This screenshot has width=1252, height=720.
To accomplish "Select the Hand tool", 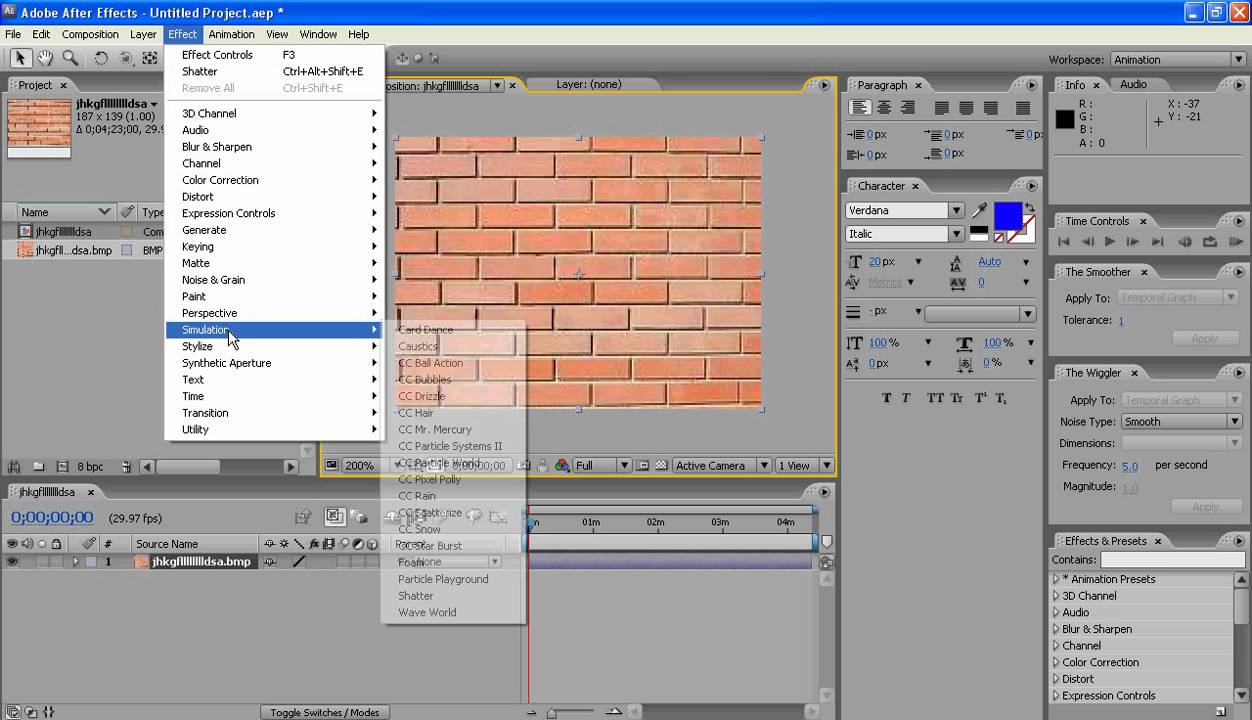I will [x=46, y=58].
